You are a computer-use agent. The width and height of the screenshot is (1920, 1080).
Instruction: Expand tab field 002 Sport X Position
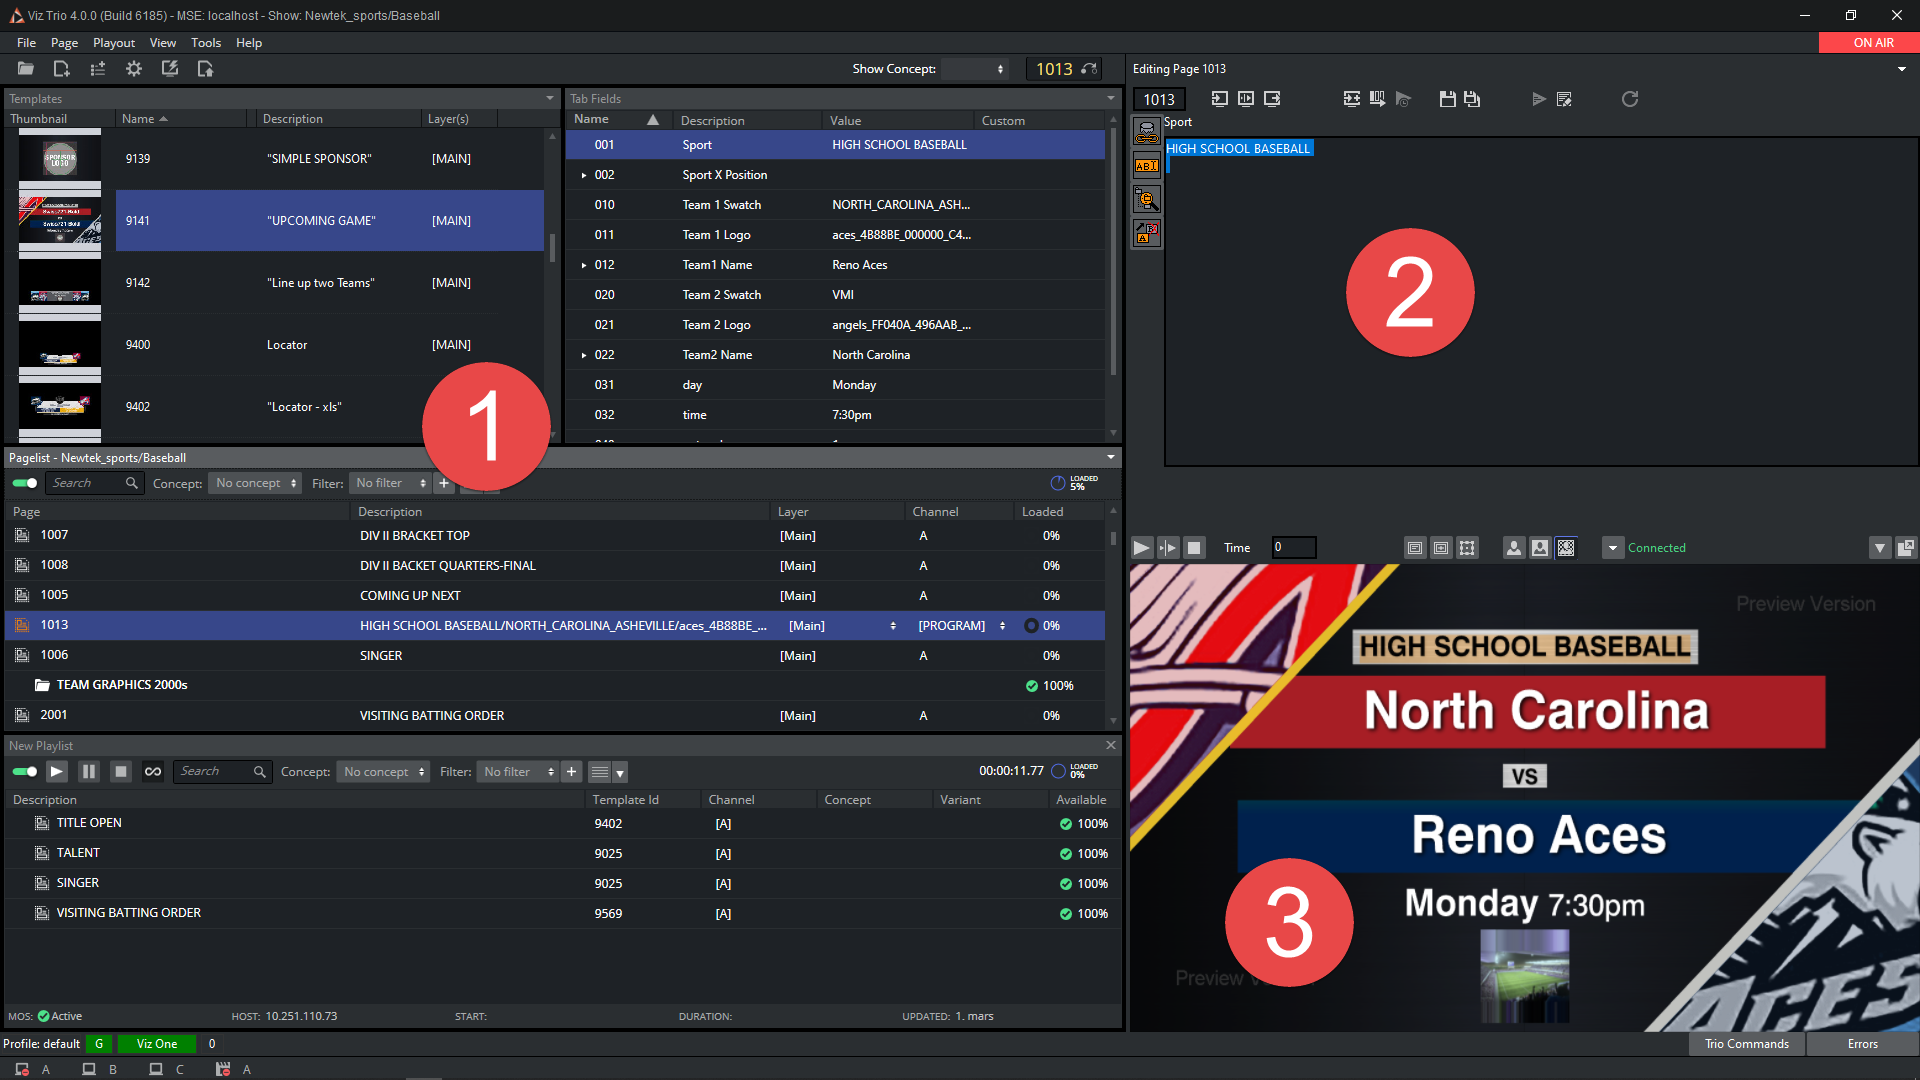tap(584, 175)
